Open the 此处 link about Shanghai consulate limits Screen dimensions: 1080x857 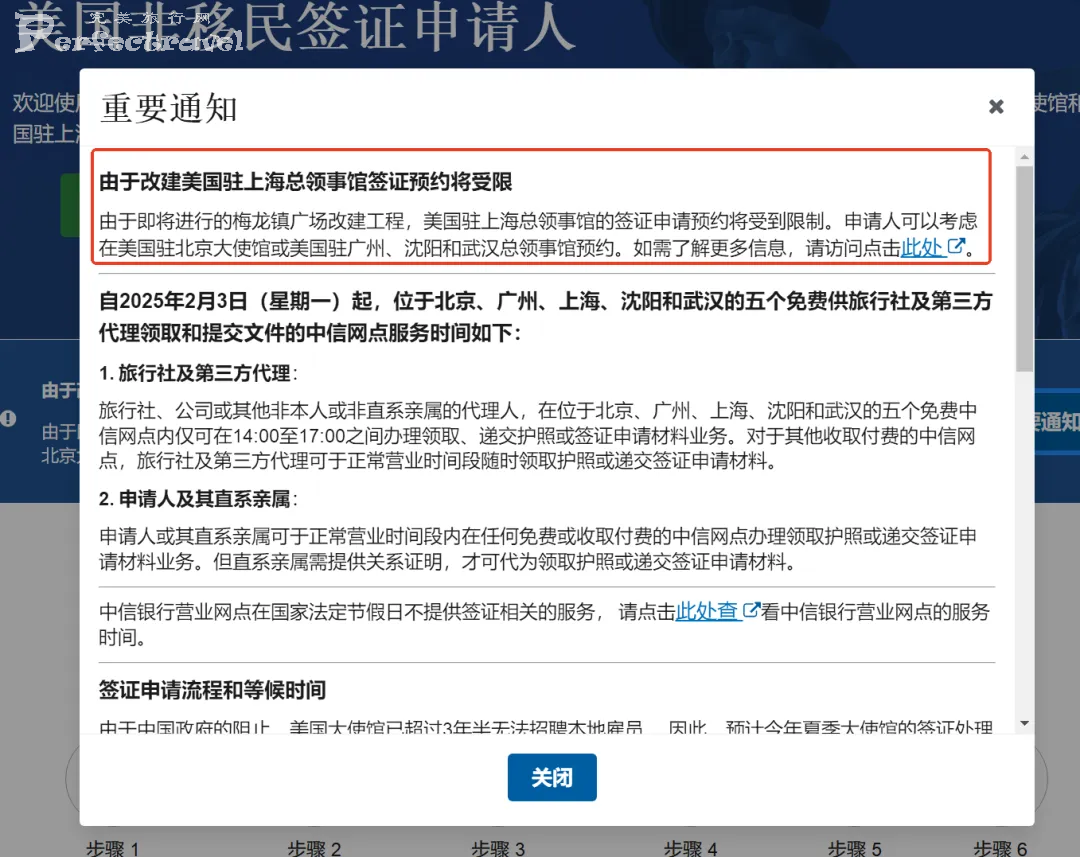click(922, 247)
